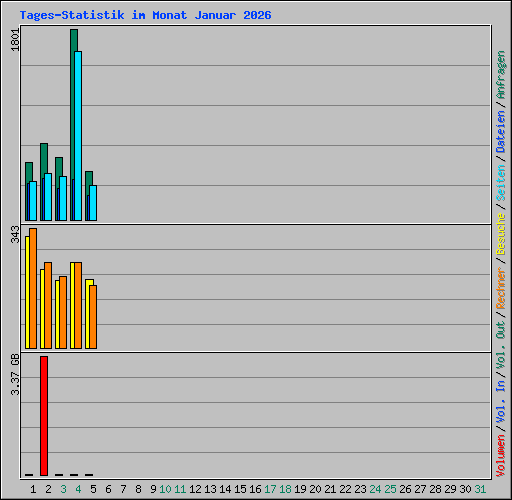Click the 'Anfragen' legend label
The height and width of the screenshot is (500, 512).
pyautogui.click(x=501, y=75)
